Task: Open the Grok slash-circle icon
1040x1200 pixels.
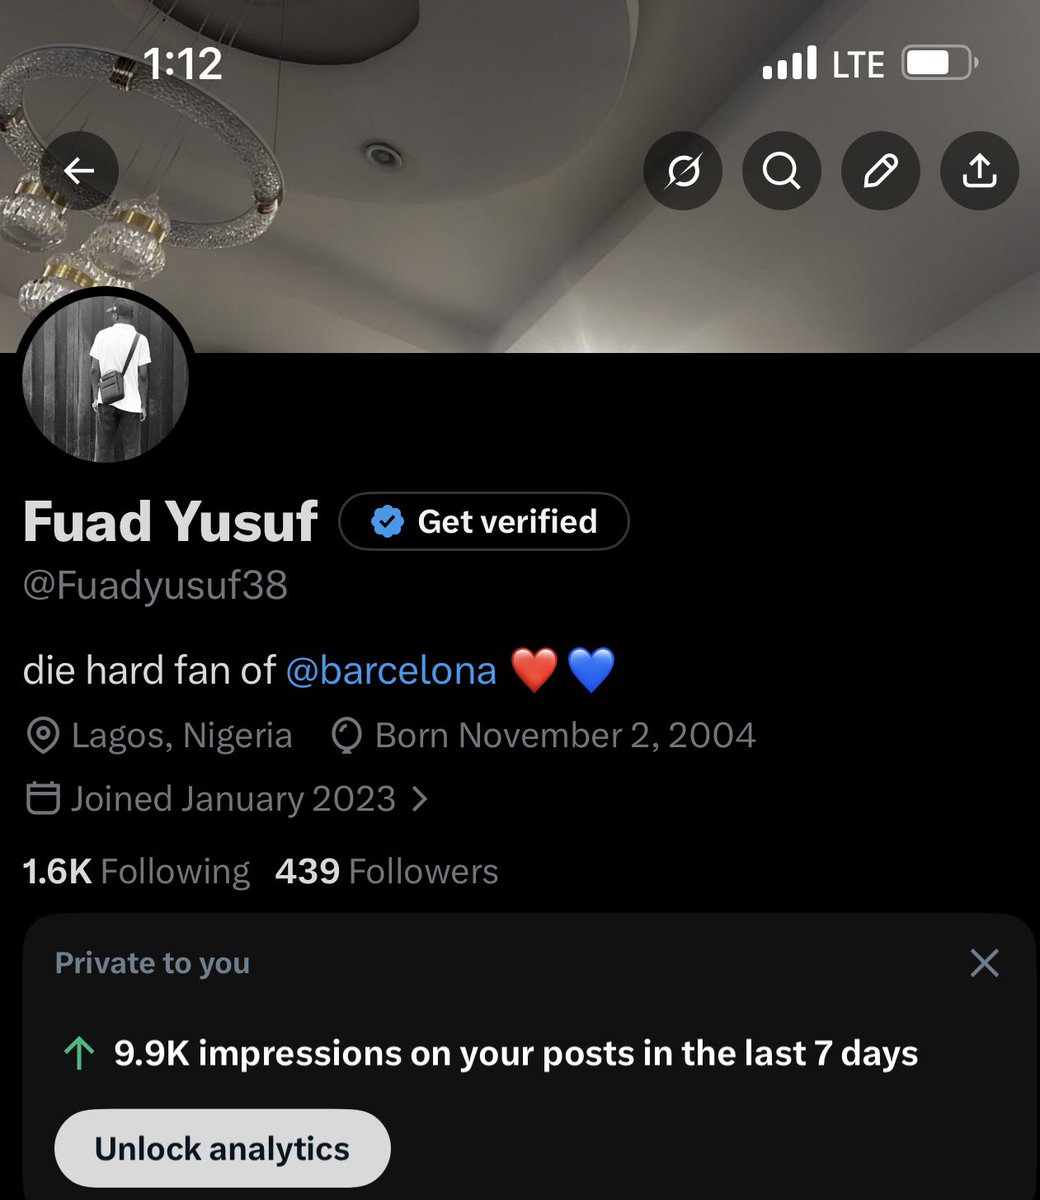Action: 683,172
